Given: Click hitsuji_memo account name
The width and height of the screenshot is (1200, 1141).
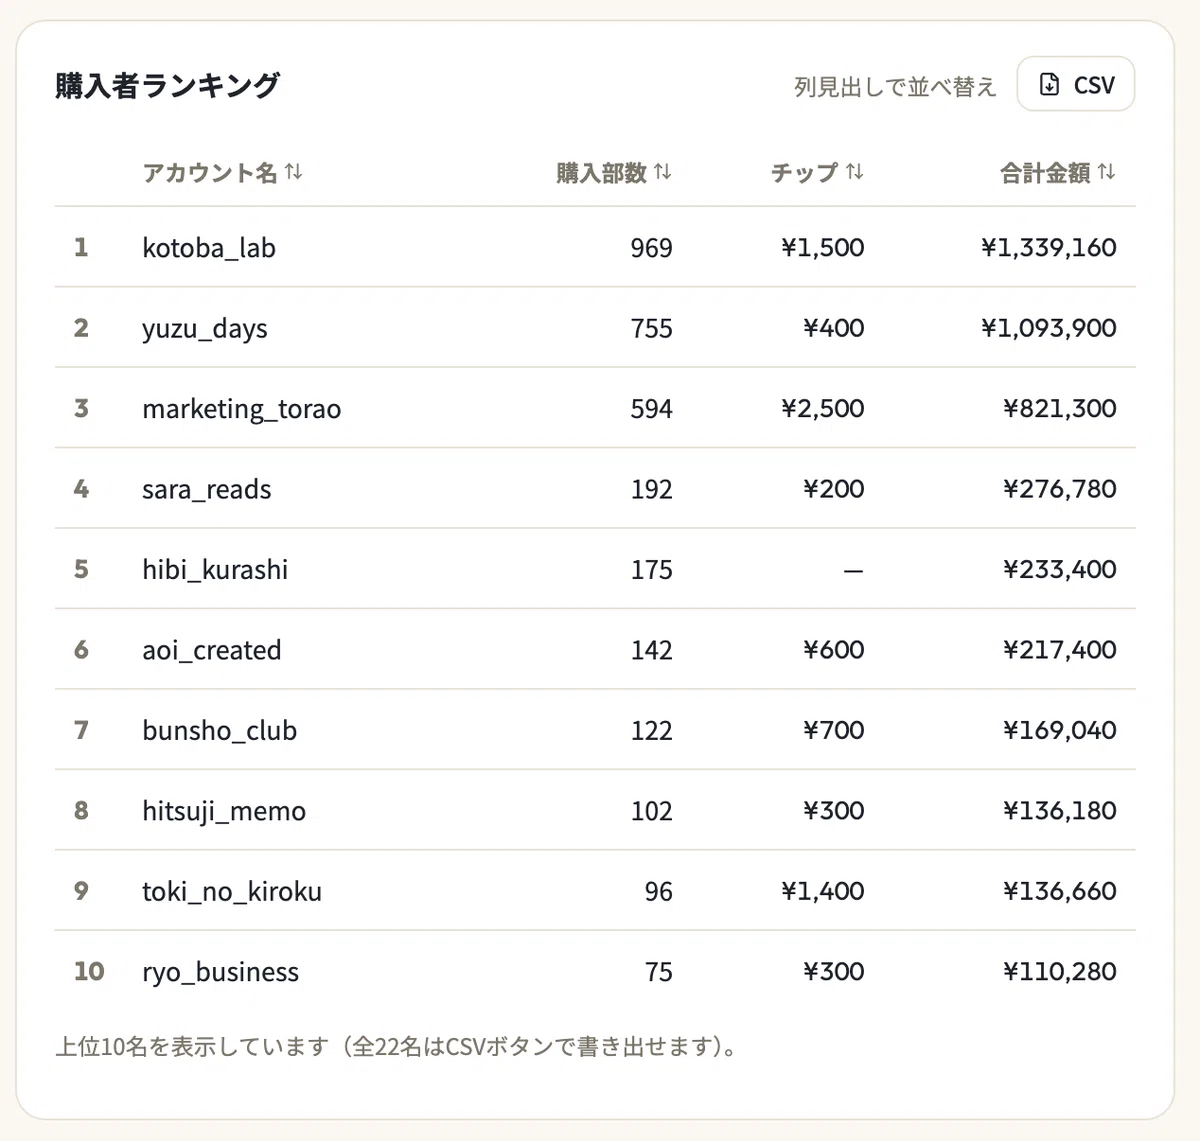Looking at the screenshot, I should [224, 811].
